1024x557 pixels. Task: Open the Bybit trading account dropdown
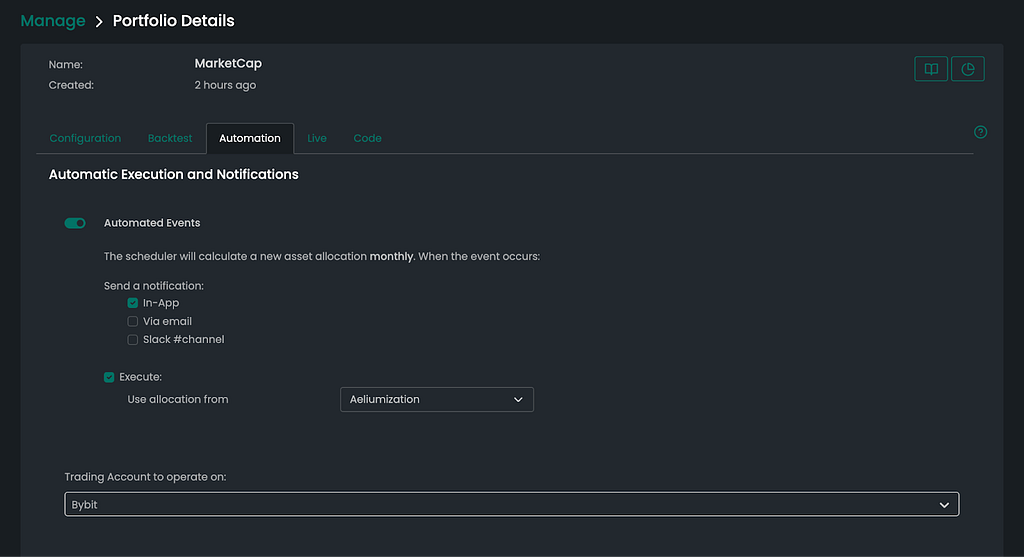click(x=511, y=504)
